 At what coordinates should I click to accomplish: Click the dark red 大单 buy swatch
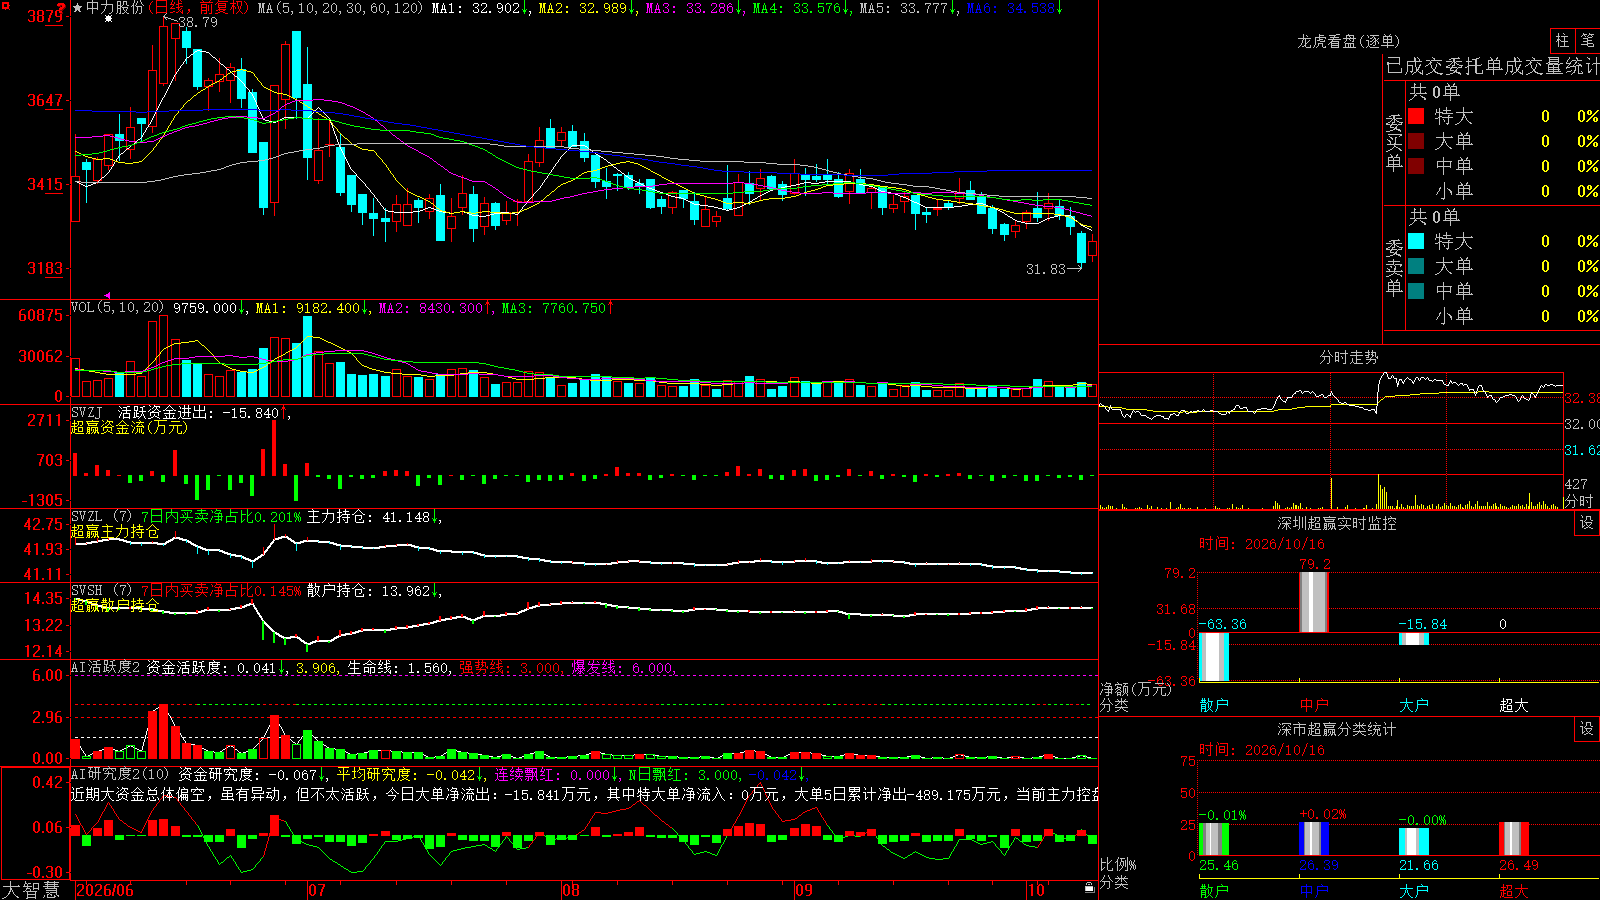[x=1416, y=141]
